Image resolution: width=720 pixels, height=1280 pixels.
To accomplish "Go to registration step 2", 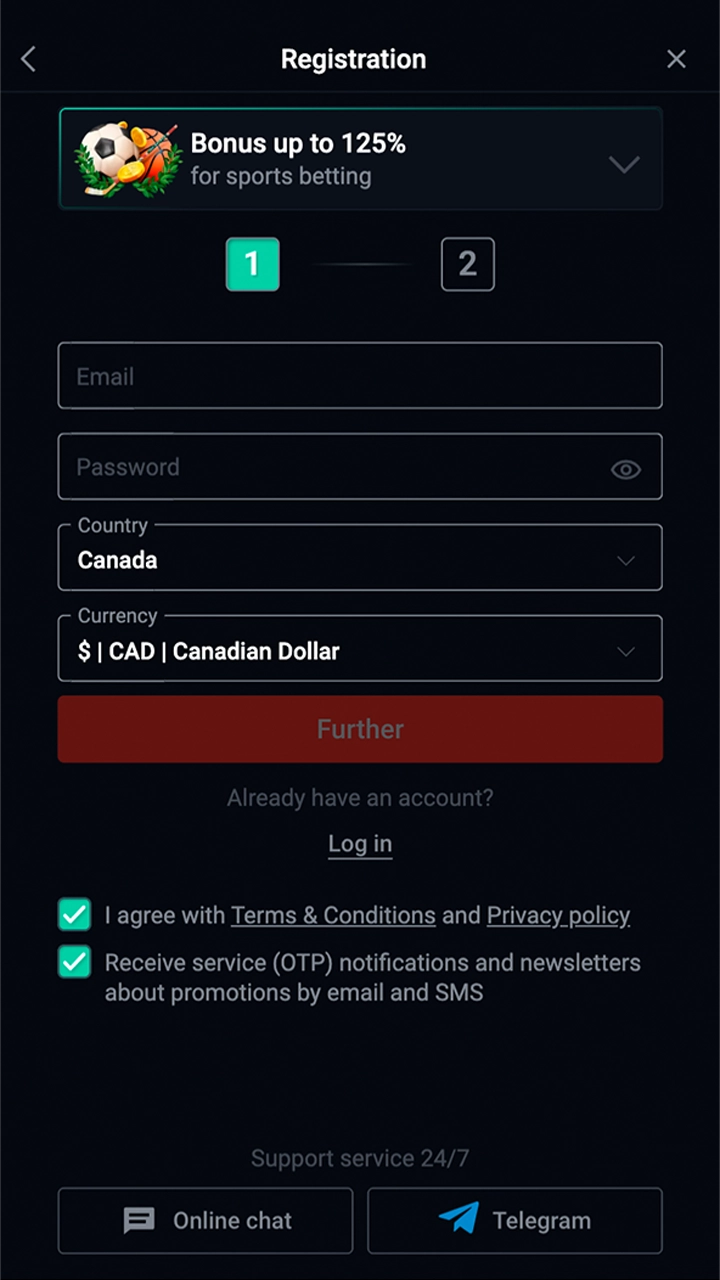I will click(x=467, y=265).
